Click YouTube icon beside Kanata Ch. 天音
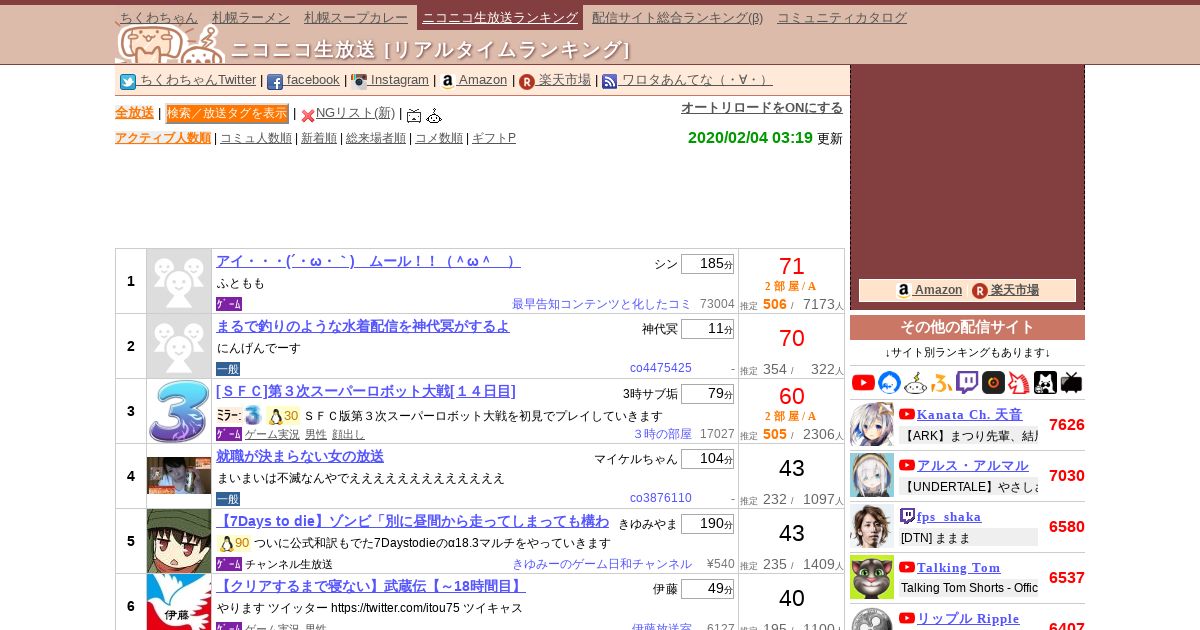This screenshot has height=630, width=1200. pos(907,414)
